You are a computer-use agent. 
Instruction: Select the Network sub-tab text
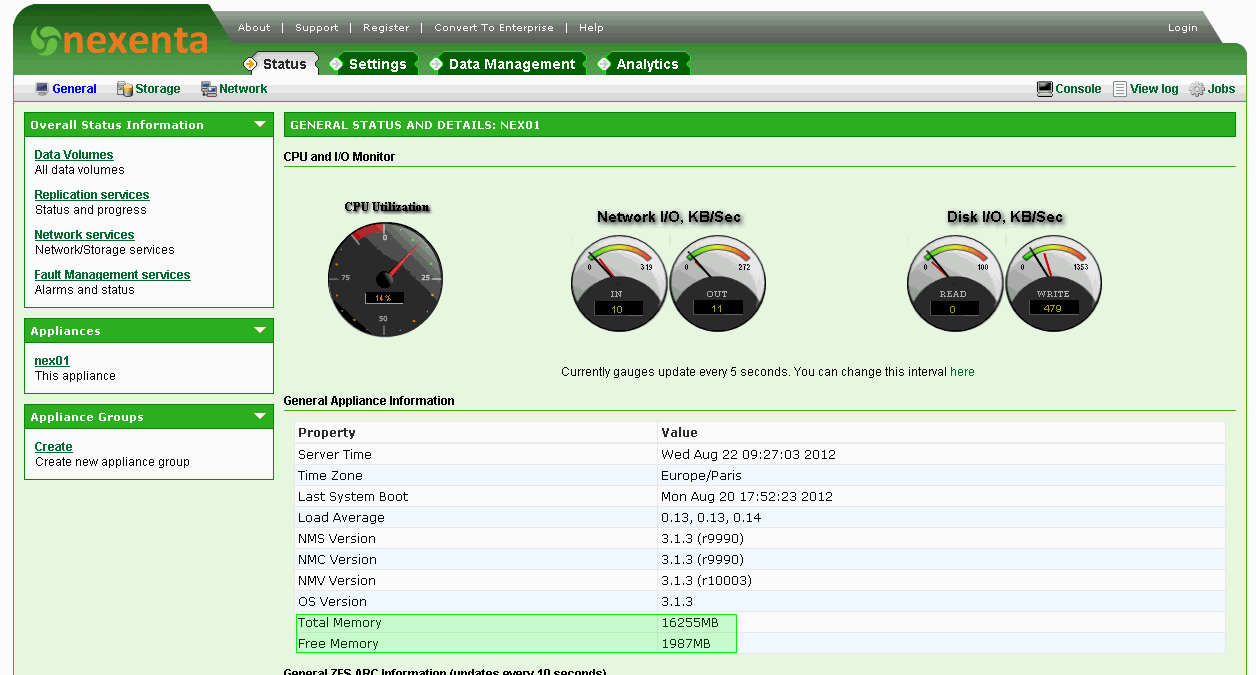click(x=243, y=89)
